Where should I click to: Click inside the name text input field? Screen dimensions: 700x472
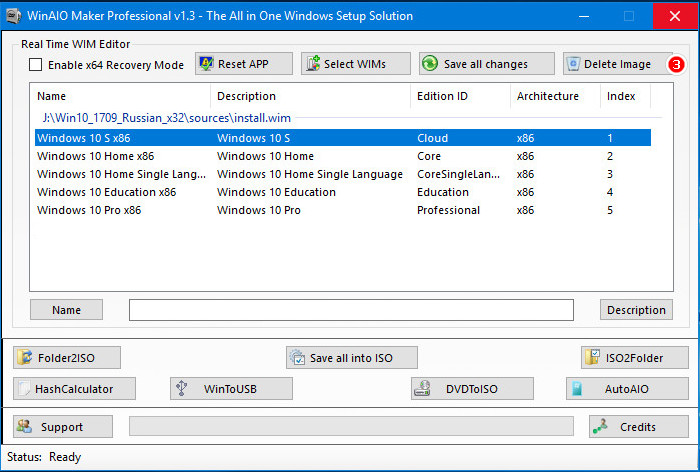pyautogui.click(x=351, y=310)
